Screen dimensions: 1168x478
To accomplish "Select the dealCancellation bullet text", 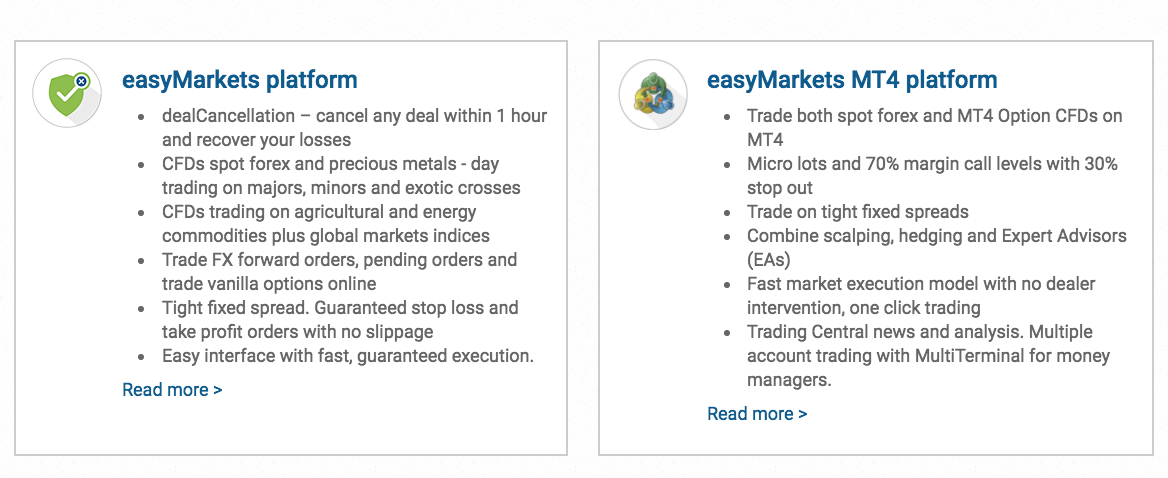I will click(355, 127).
